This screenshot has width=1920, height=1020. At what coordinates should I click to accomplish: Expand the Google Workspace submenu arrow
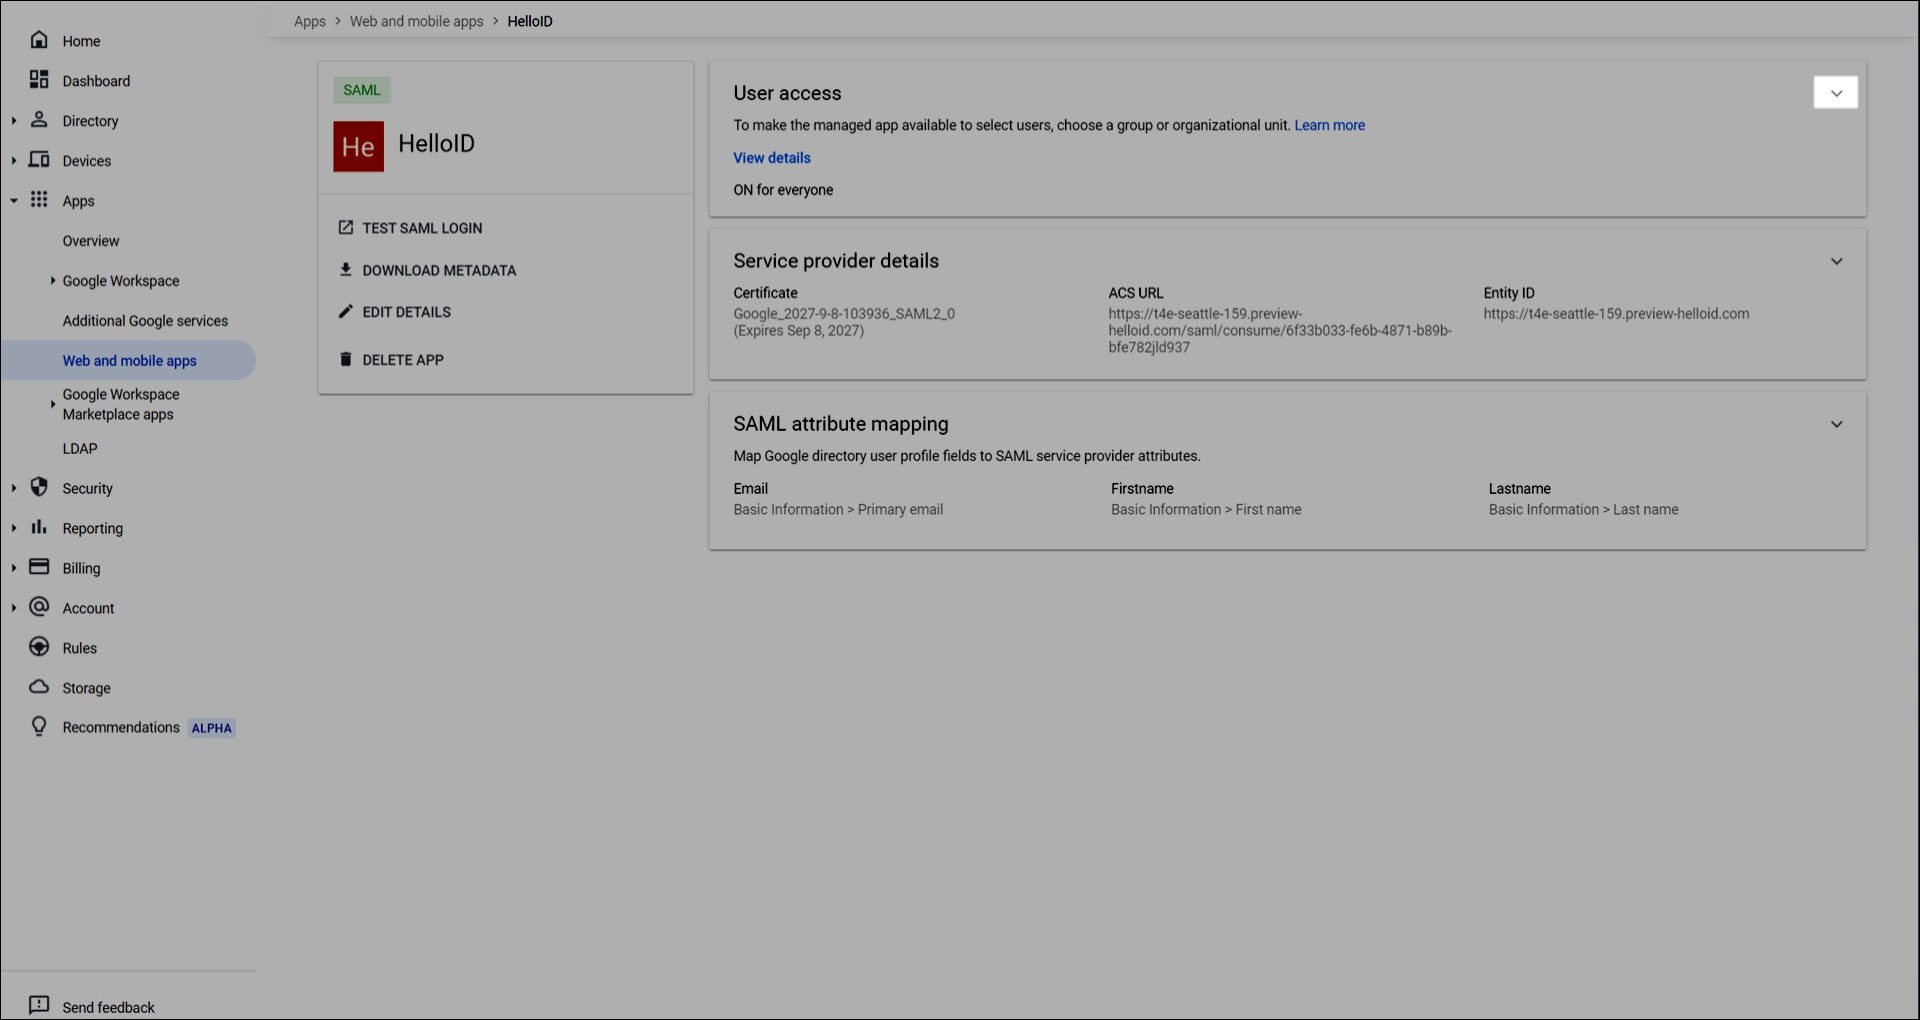pyautogui.click(x=53, y=281)
